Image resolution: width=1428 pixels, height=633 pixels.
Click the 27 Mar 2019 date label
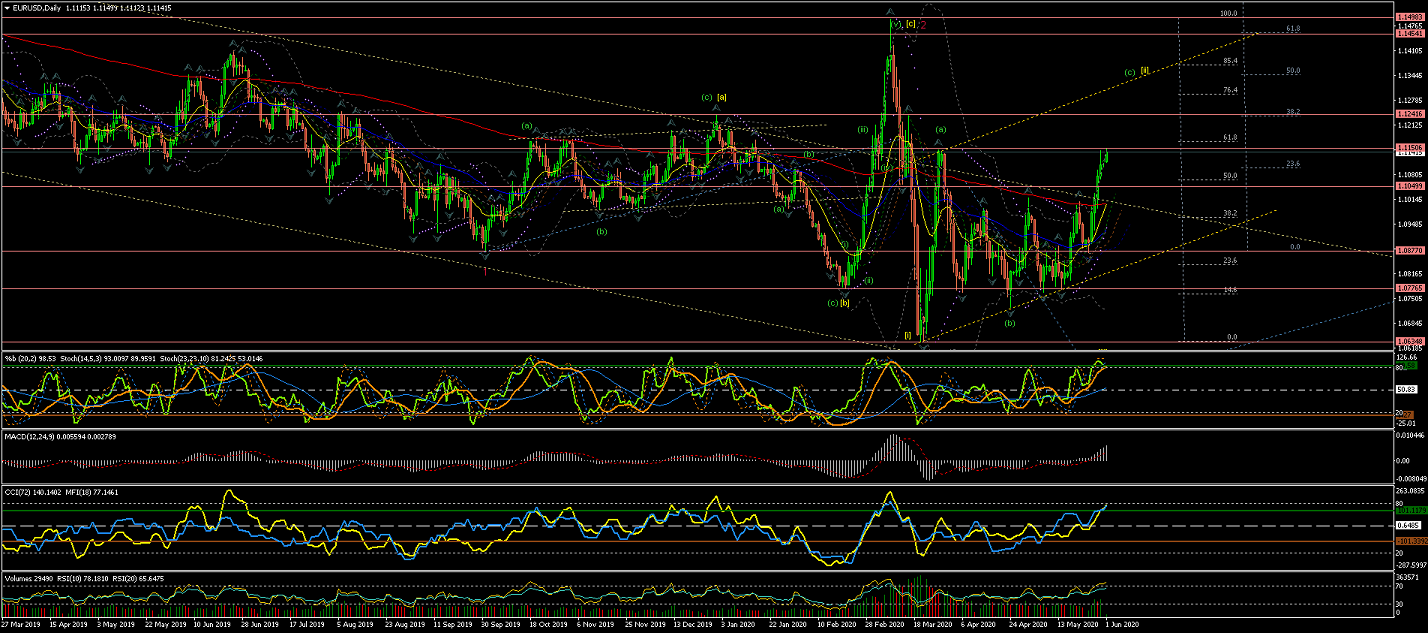[x=22, y=623]
